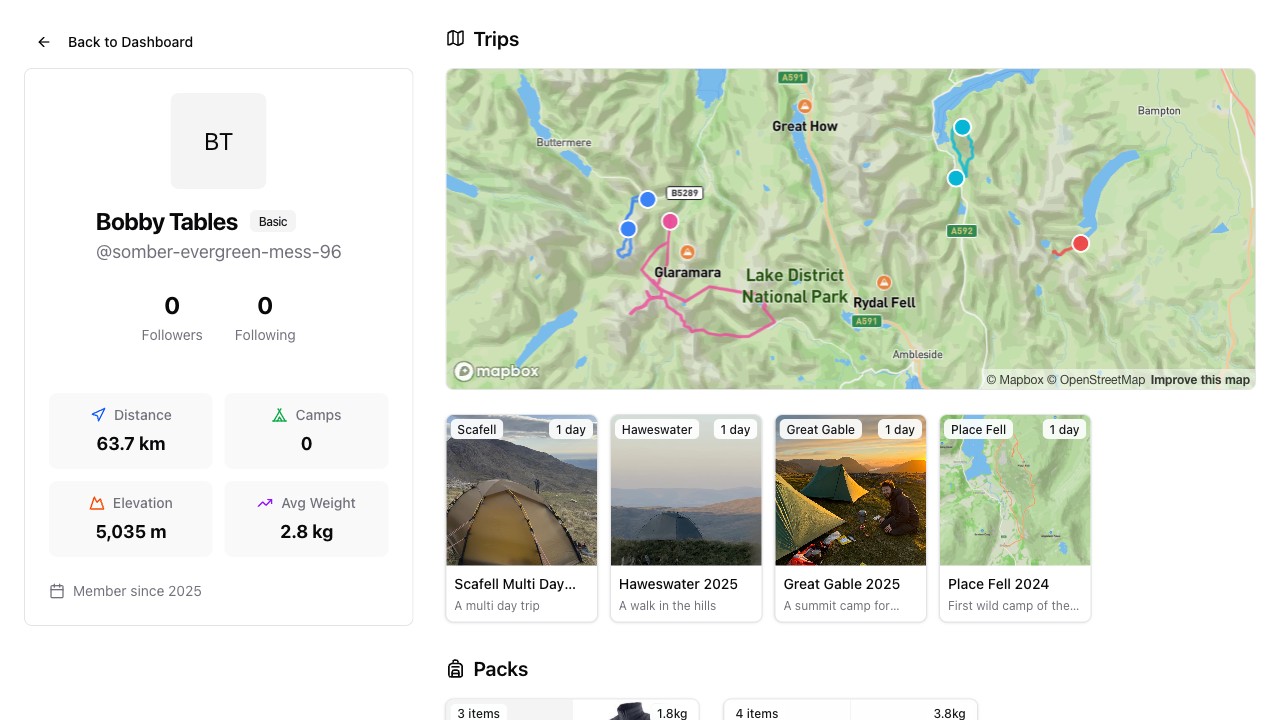Image resolution: width=1280 pixels, height=720 pixels.
Task: Click the Glaramara peak icon on map
Action: 687,252
